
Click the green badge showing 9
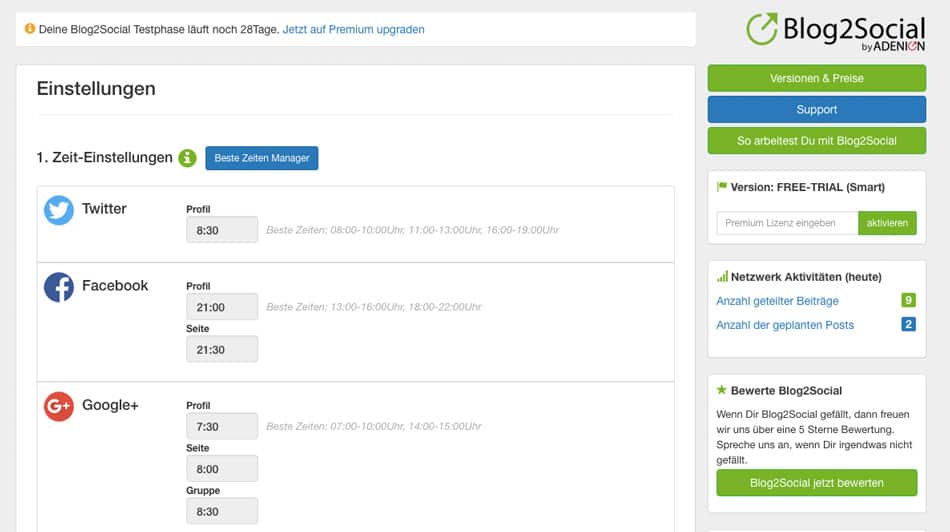908,301
